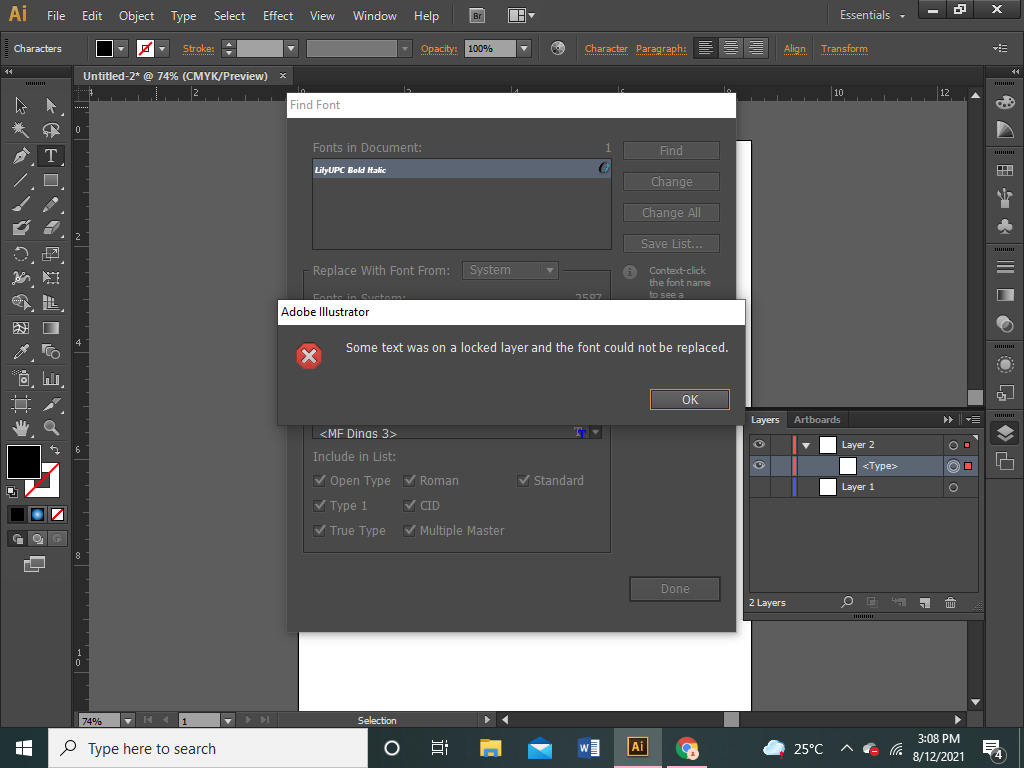Screen dimensions: 1024x768
Task: Open the Object menu
Action: 136,16
